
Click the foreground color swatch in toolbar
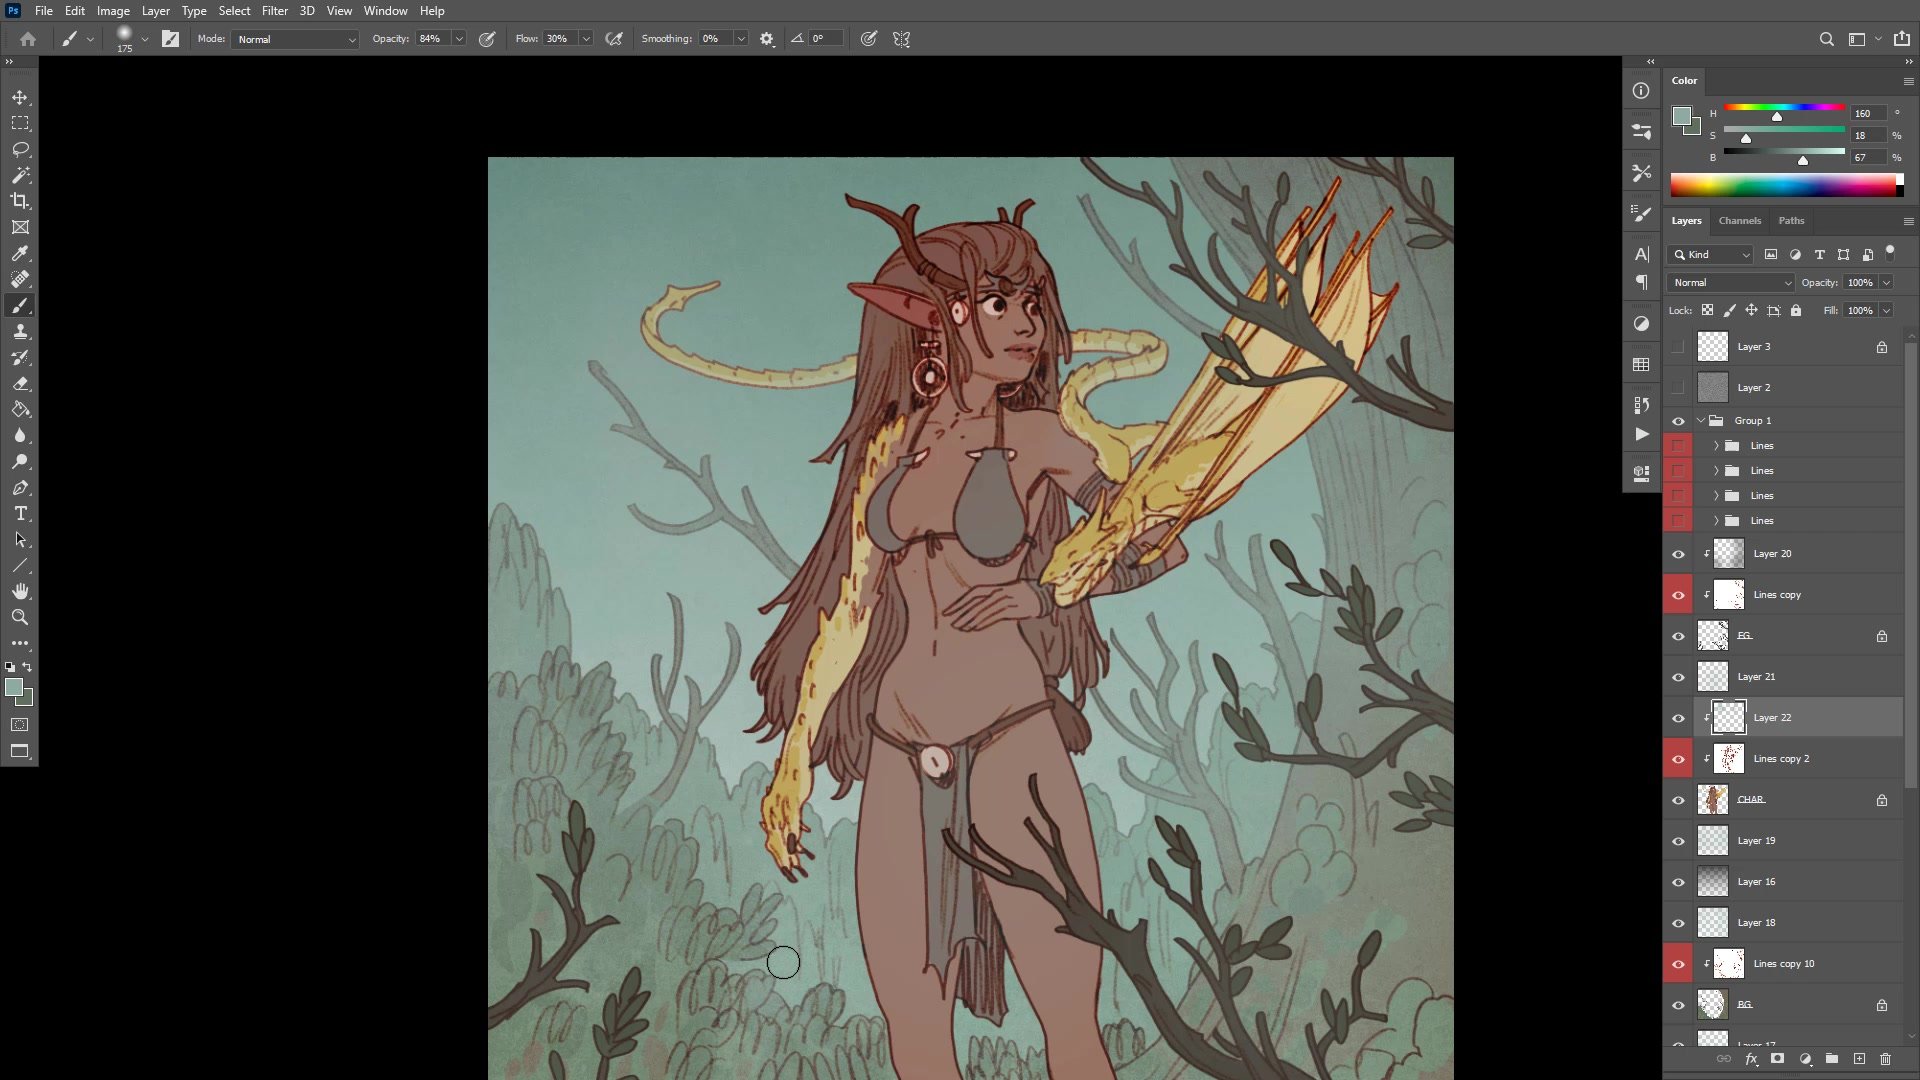click(x=13, y=687)
